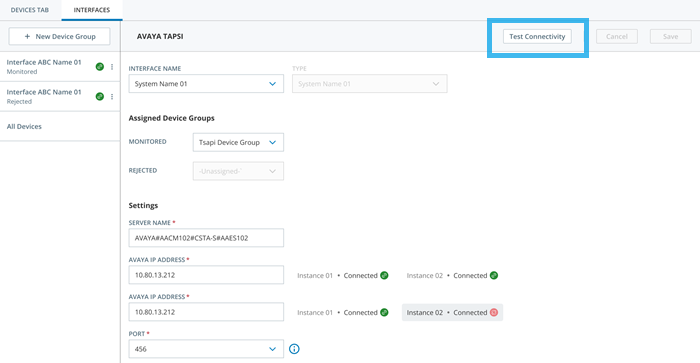Select Interface ABC Name 01 Monitored
The width and height of the screenshot is (700, 363).
(60, 67)
